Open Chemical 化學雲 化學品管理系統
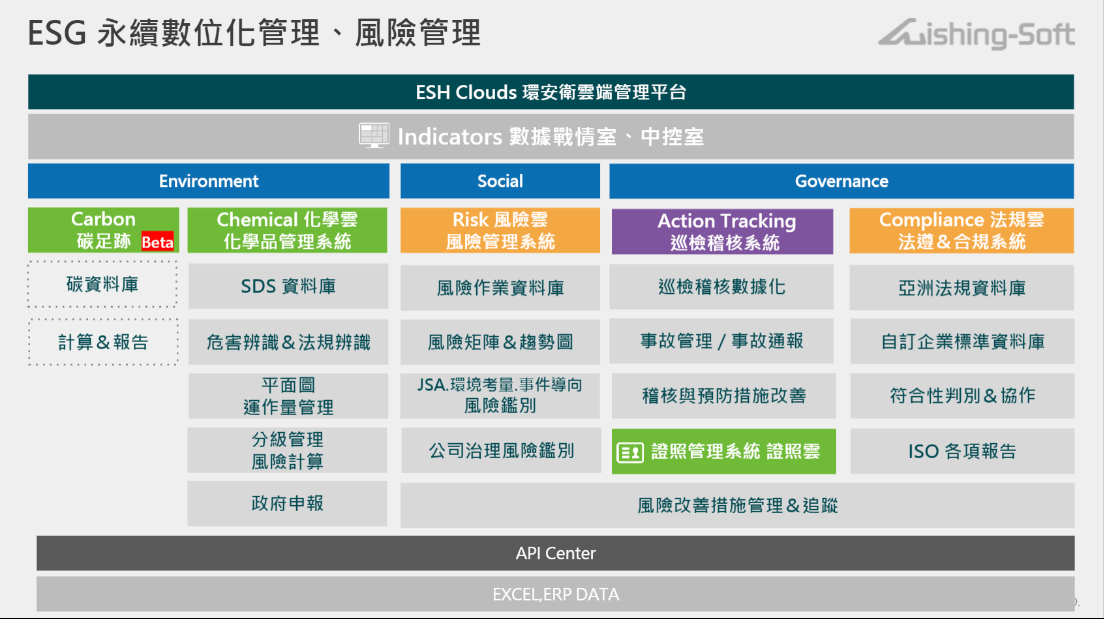The width and height of the screenshot is (1104, 619). [x=287, y=230]
